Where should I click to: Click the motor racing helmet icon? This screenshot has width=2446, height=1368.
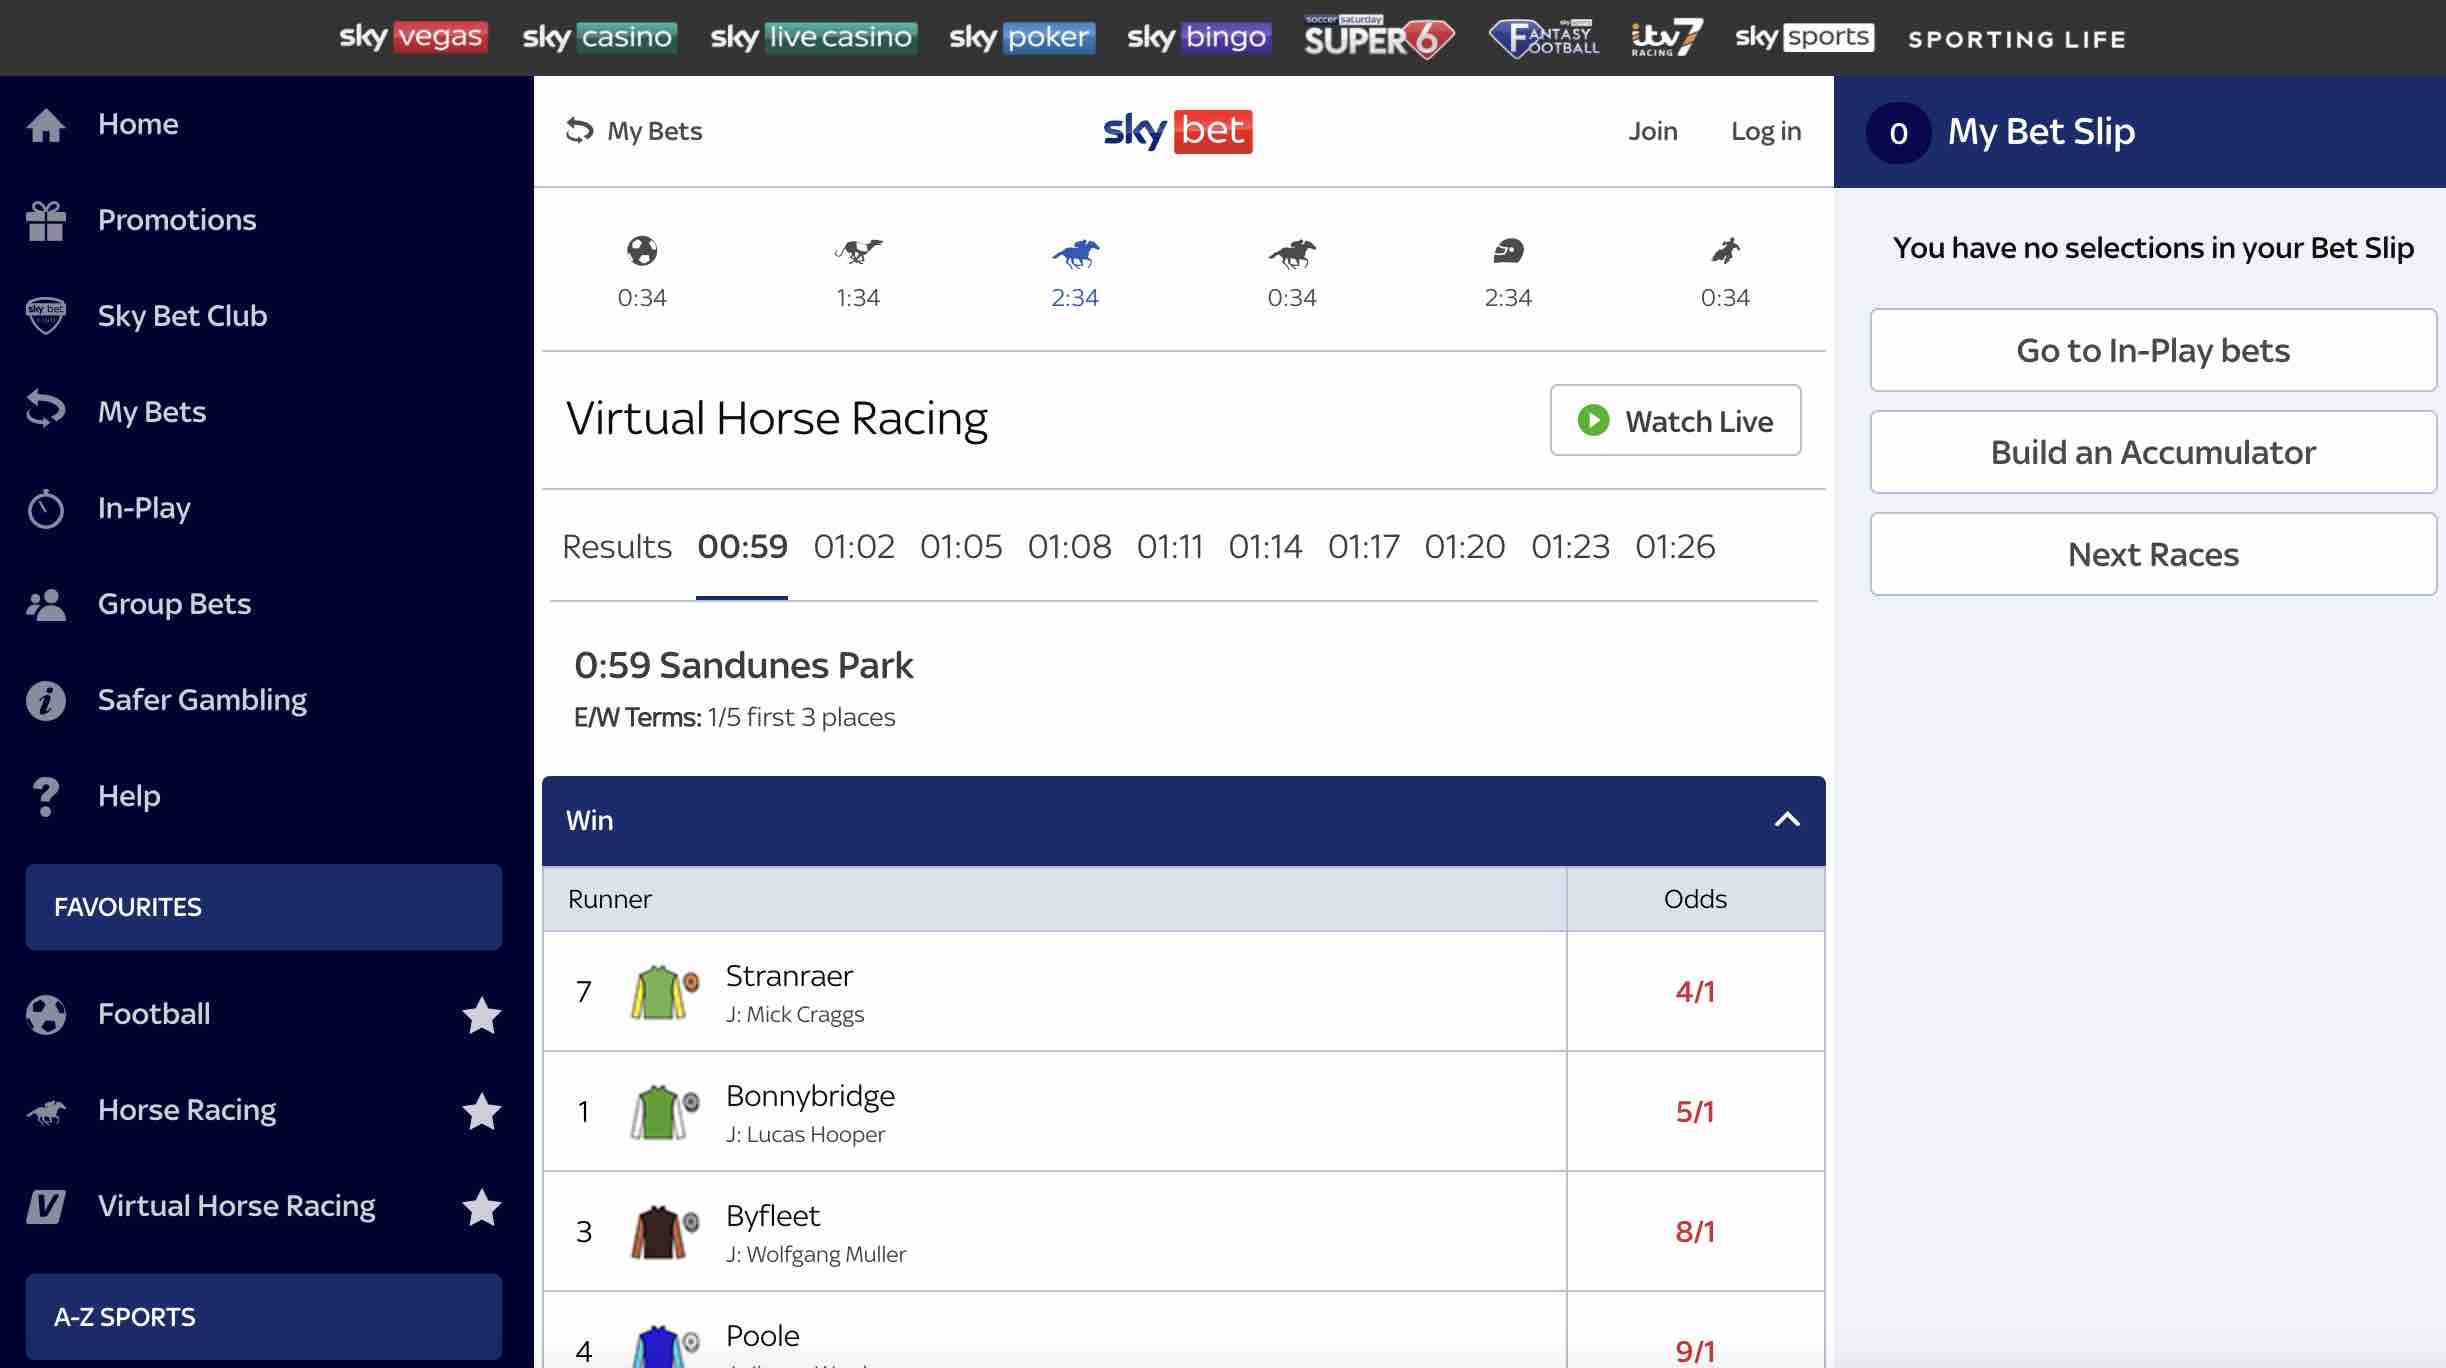(1508, 252)
